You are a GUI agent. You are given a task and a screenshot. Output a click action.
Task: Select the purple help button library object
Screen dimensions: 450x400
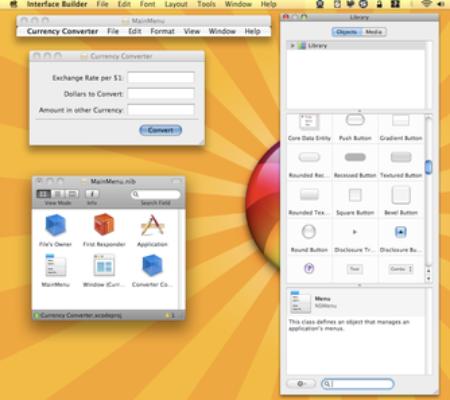pyautogui.click(x=309, y=268)
